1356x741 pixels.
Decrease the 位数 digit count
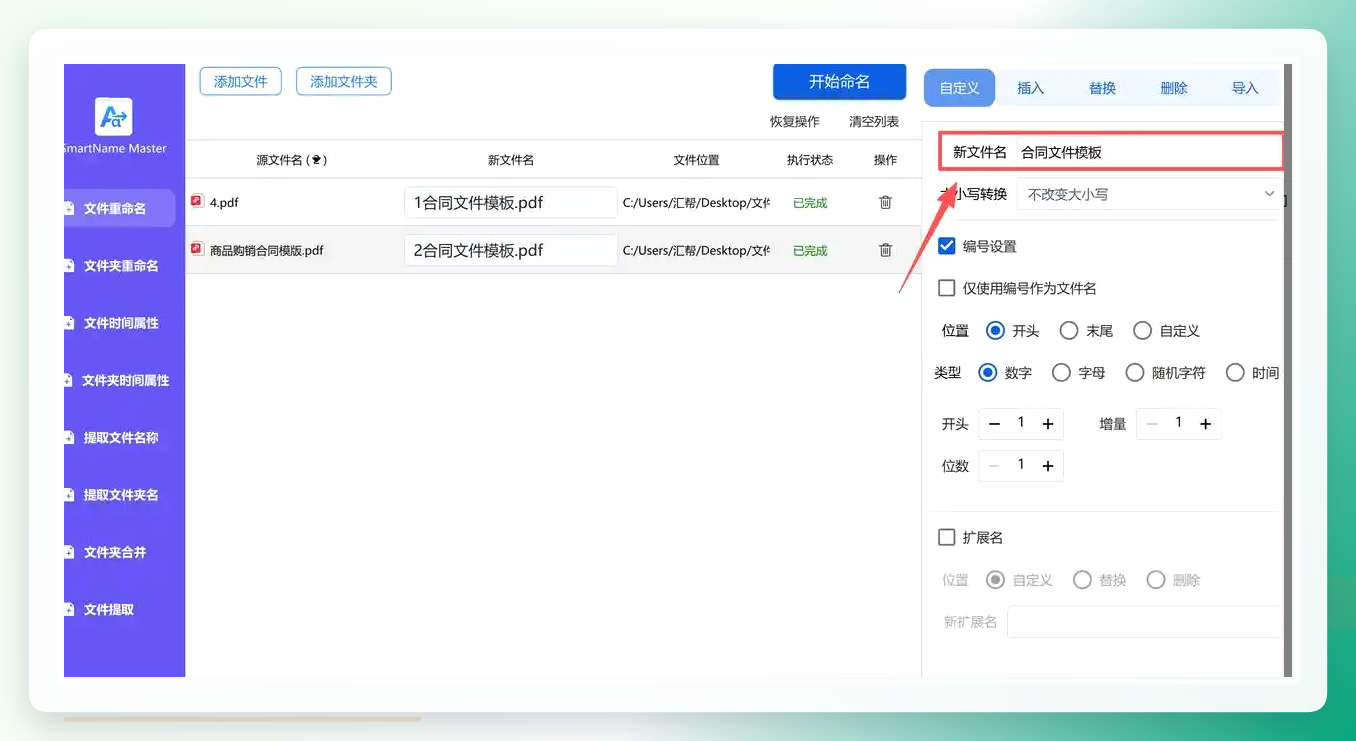(x=994, y=466)
